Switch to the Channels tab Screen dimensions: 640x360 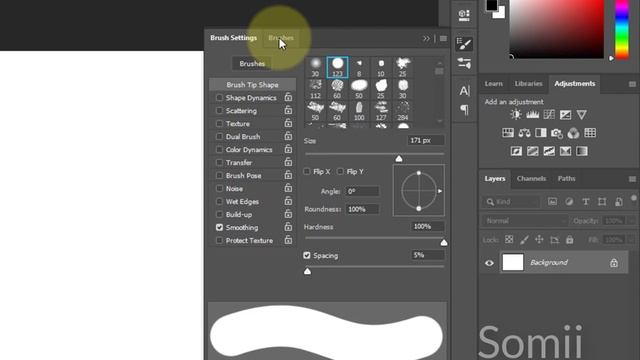pos(531,179)
